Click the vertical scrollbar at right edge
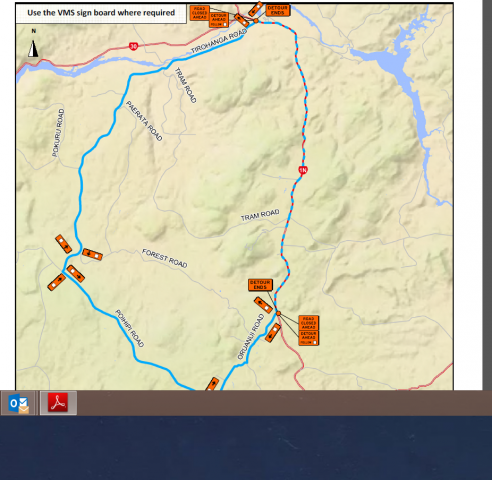492x480 pixels. coord(487,195)
